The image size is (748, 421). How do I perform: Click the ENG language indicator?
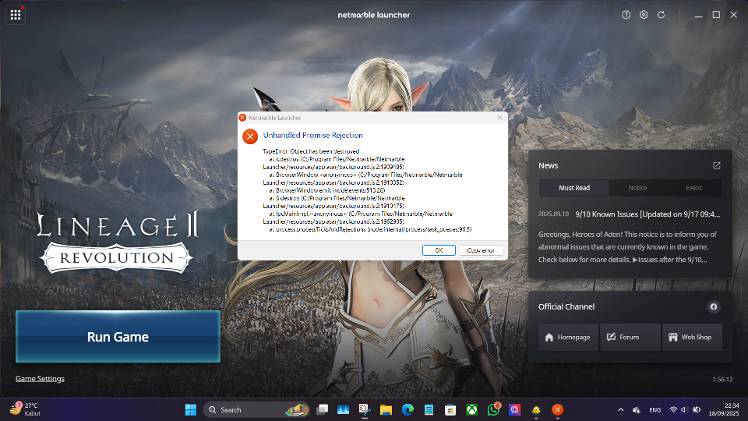tap(655, 410)
